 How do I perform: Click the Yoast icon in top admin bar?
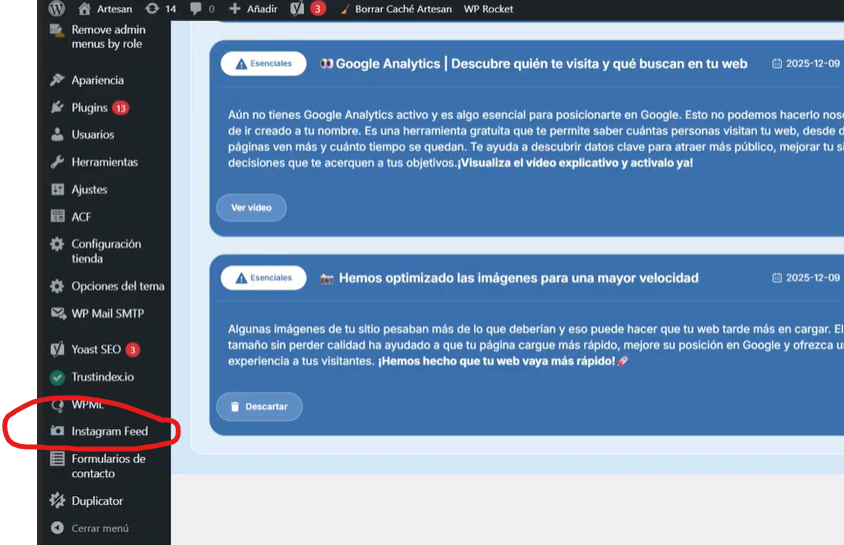coord(297,9)
